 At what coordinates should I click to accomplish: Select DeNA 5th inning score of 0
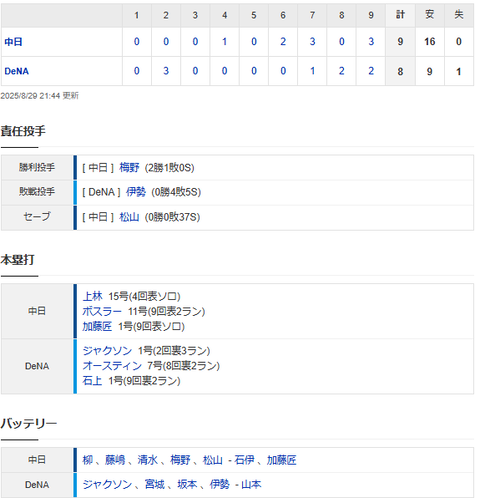pyautogui.click(x=254, y=71)
